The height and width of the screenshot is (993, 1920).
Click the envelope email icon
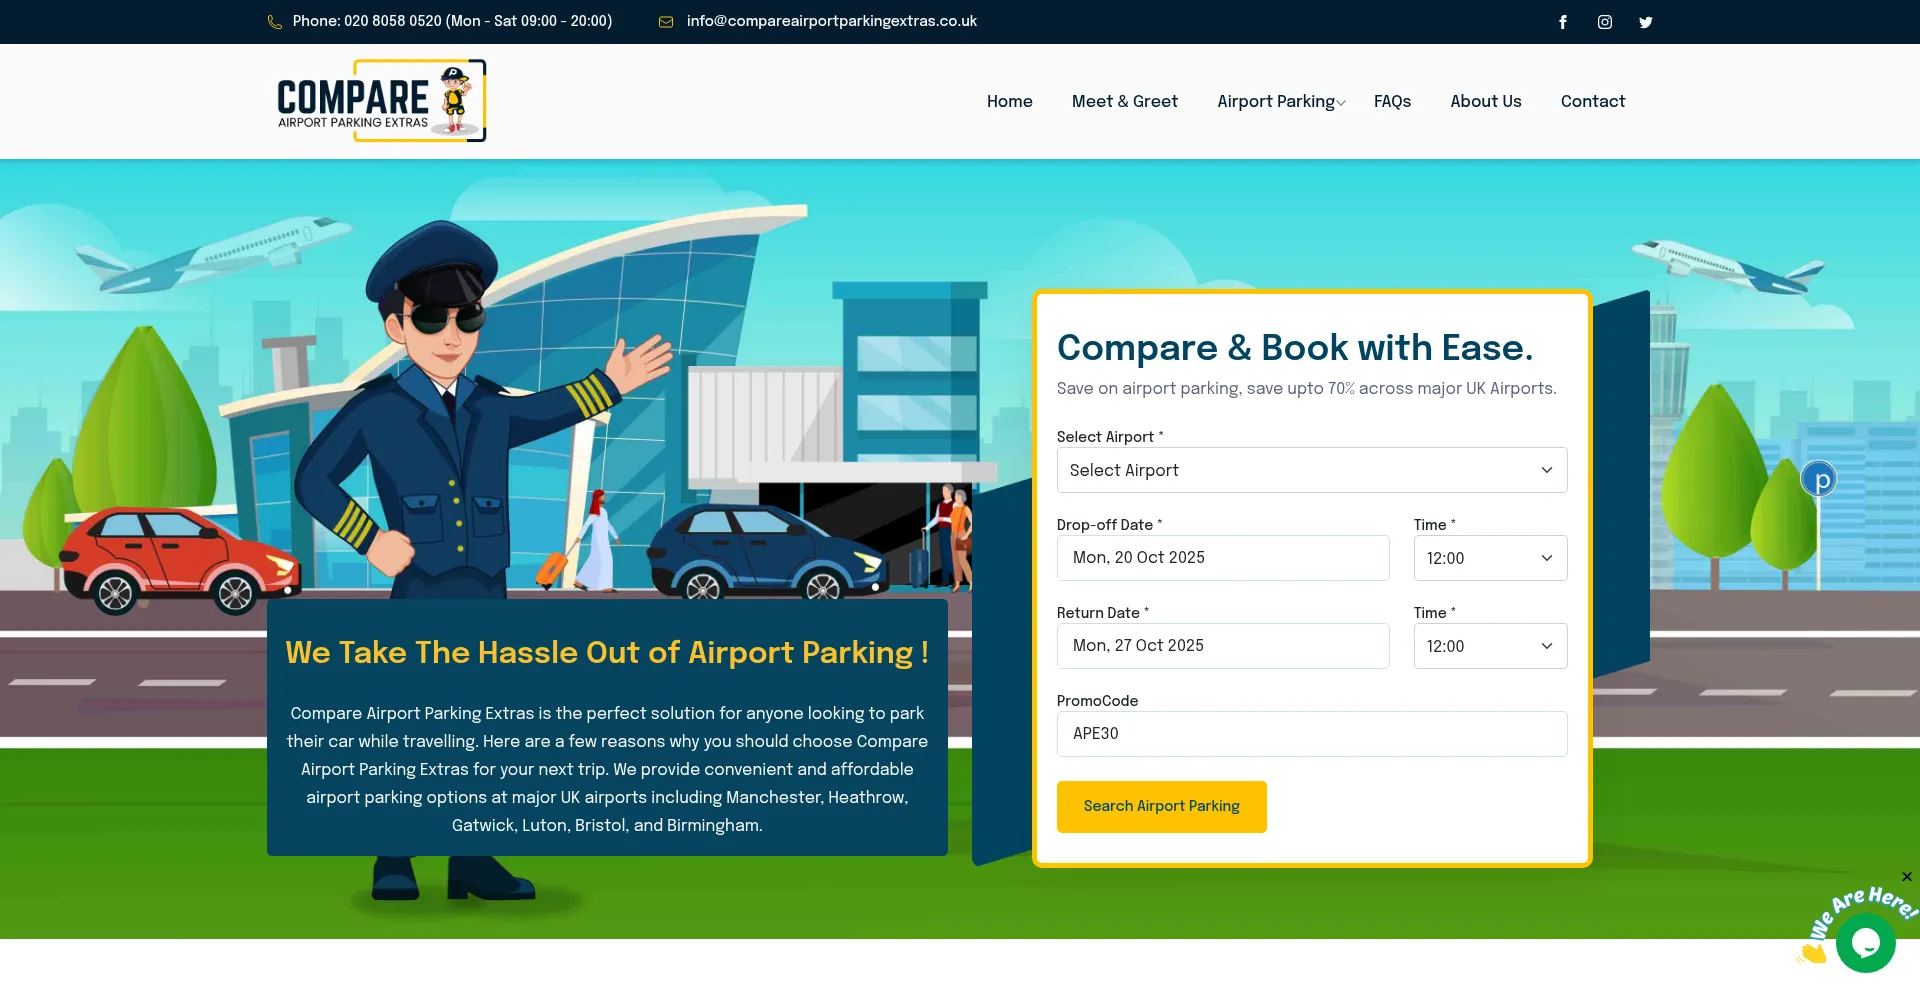click(666, 22)
